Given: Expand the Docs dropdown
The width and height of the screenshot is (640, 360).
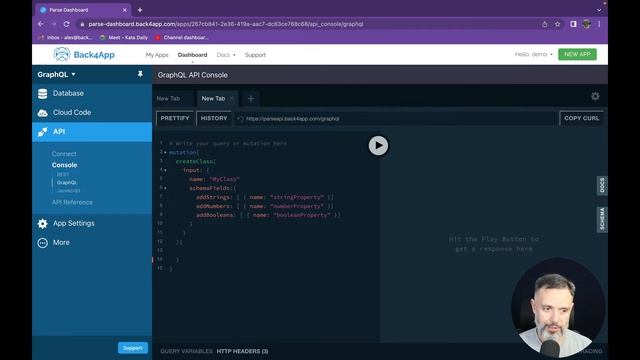Looking at the screenshot, I should pyautogui.click(x=226, y=55).
